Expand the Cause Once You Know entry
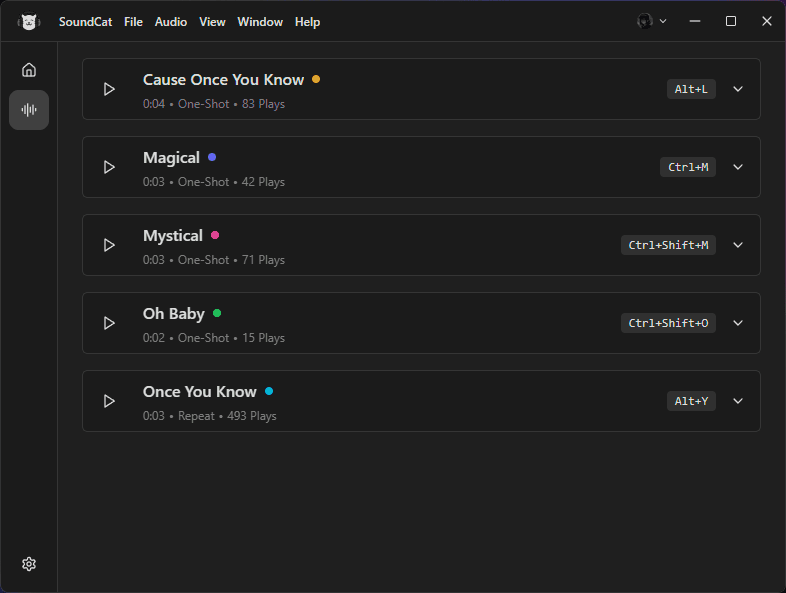 pos(738,89)
